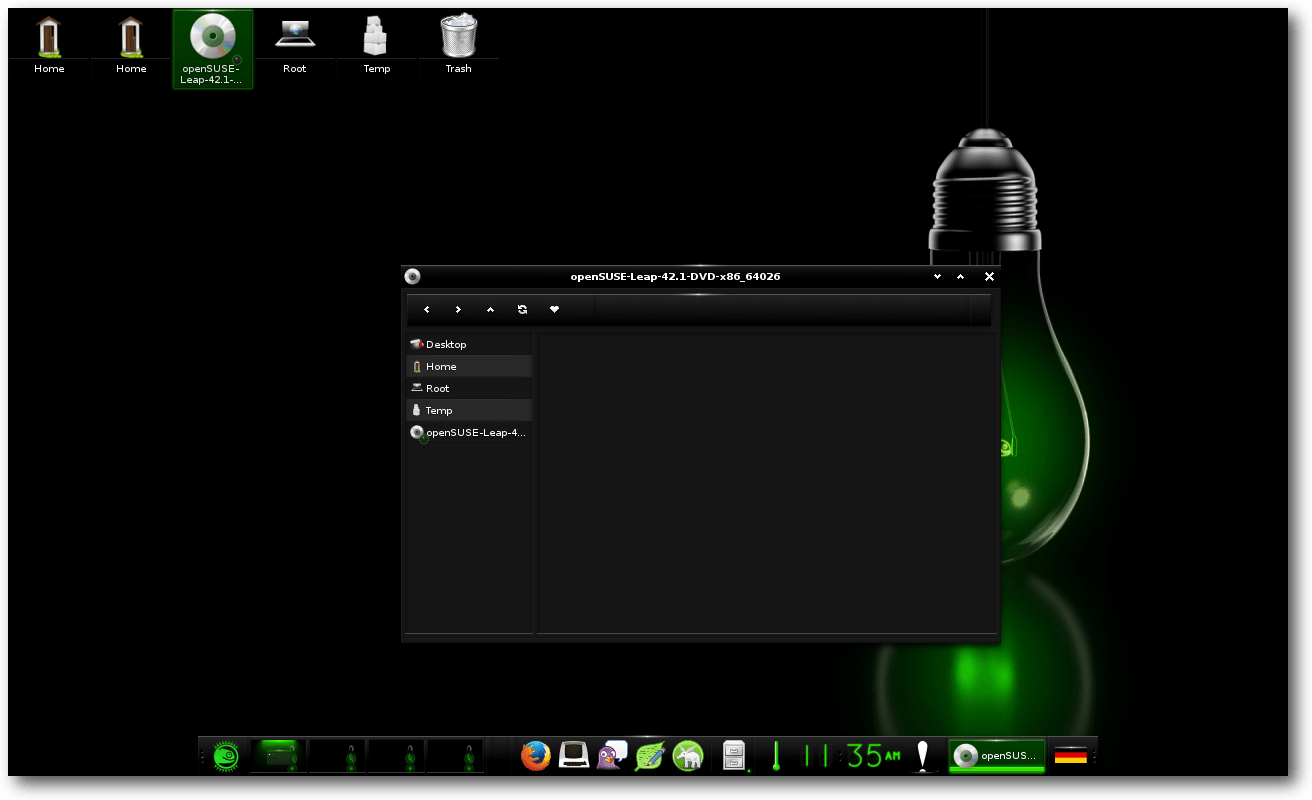Click the openSUSE-Leap-42.1-DVD-x86_64026 window title

click(675, 277)
